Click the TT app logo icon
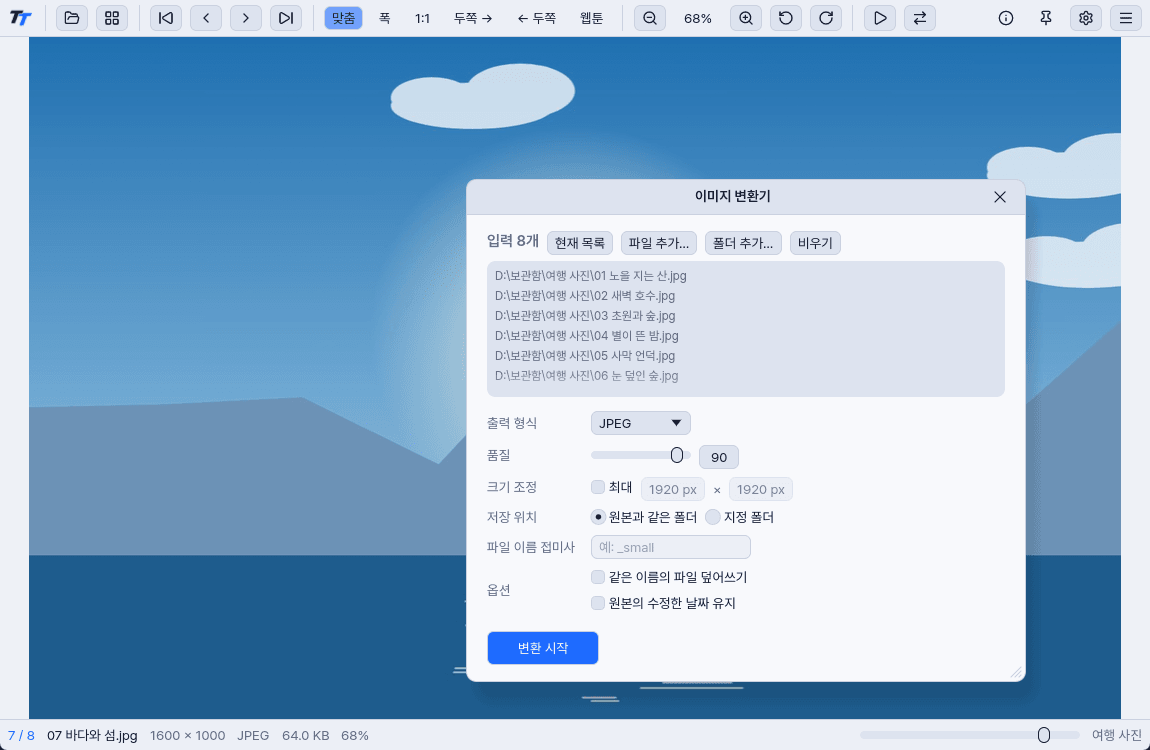This screenshot has height=750, width=1150. click(x=21, y=18)
